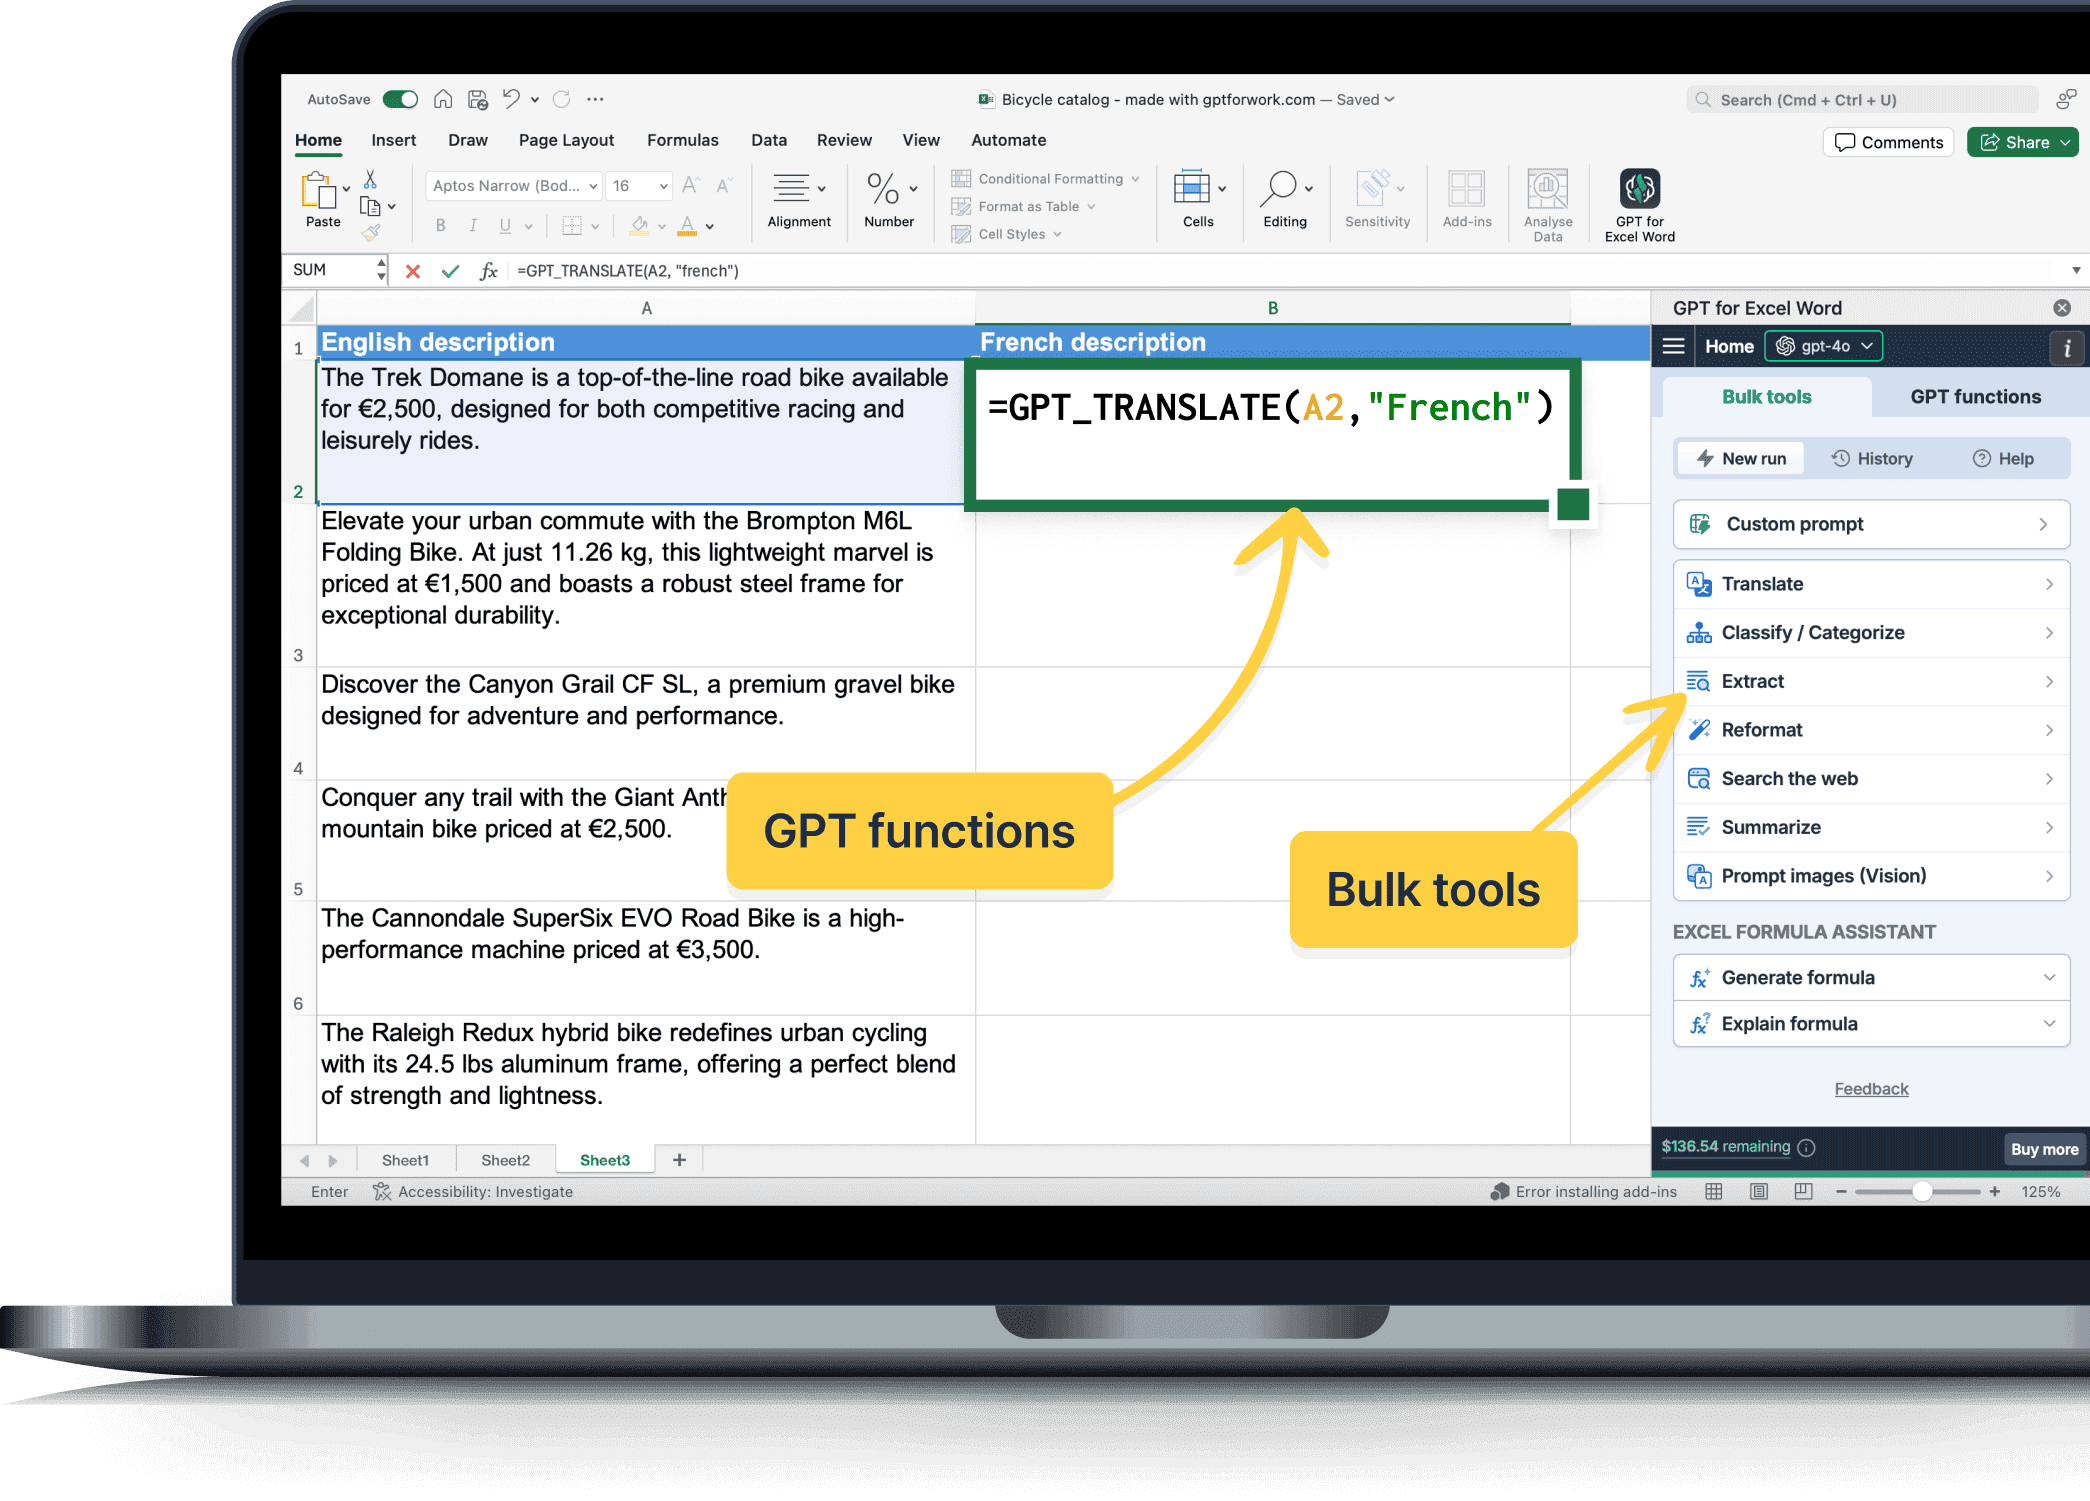Screen dimensions: 2090x1501
Task: Click the Buy more button
Action: [2044, 1149]
